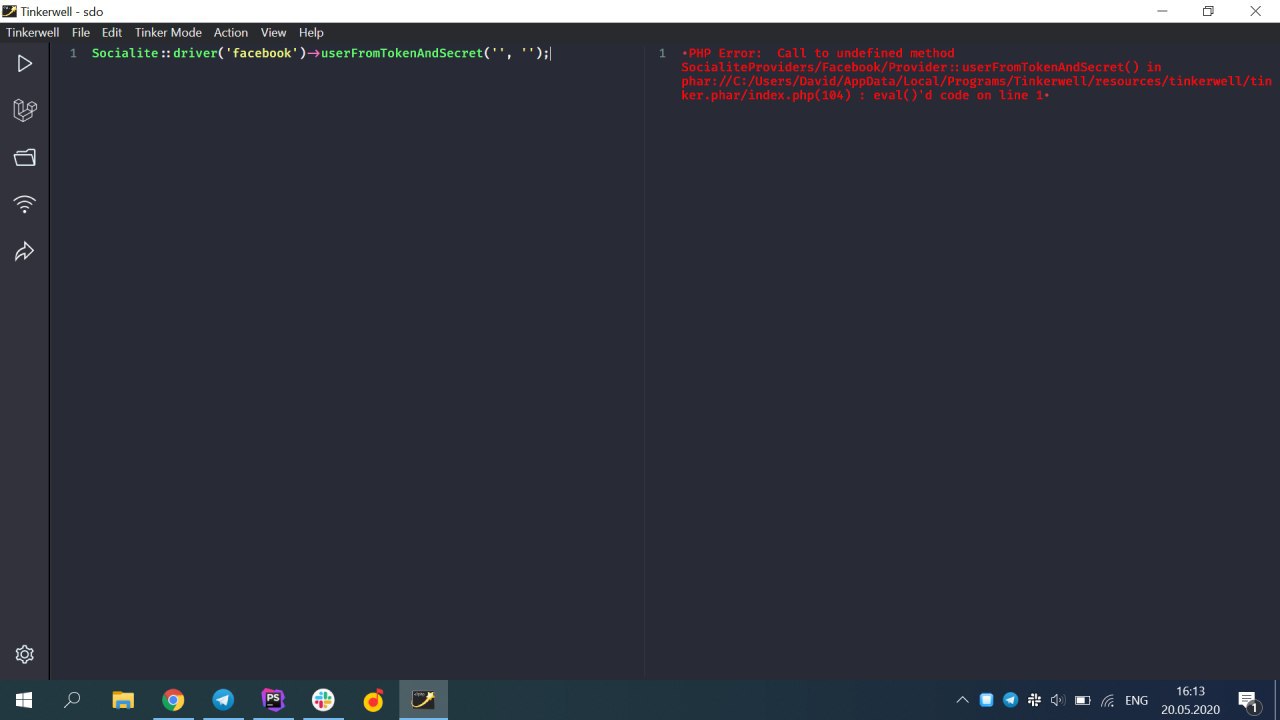
Task: Click the Socialite class name in editor
Action: [x=125, y=53]
